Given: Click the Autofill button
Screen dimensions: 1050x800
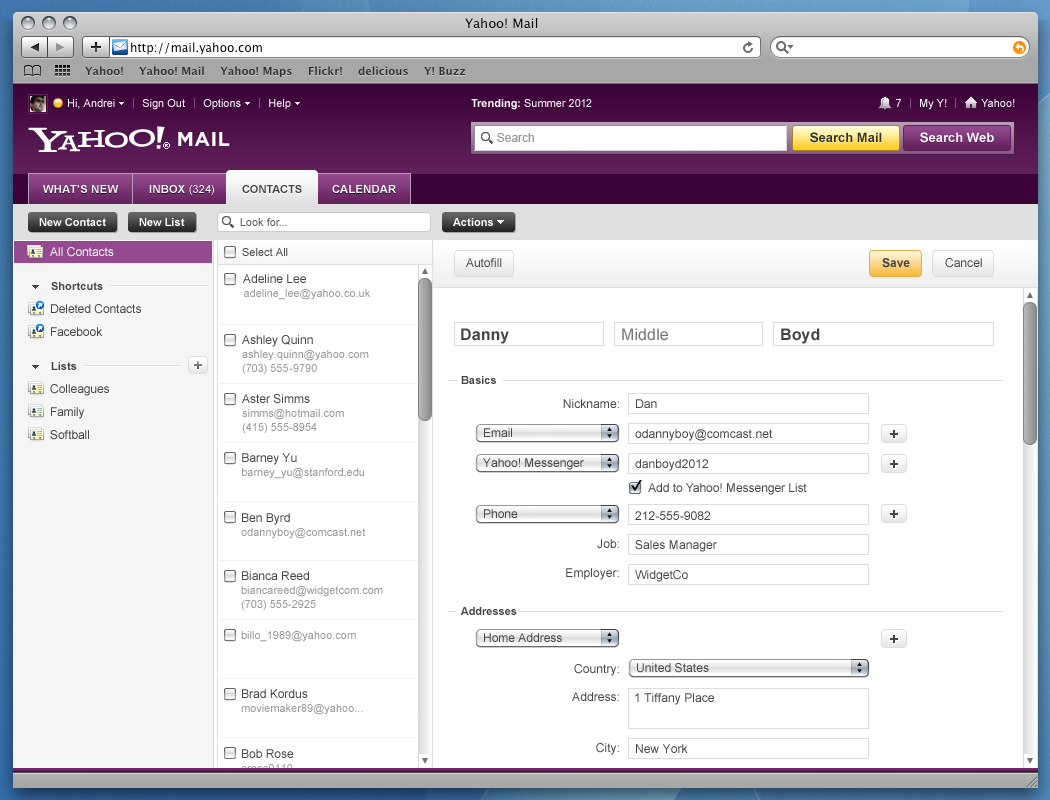Looking at the screenshot, I should tap(483, 263).
